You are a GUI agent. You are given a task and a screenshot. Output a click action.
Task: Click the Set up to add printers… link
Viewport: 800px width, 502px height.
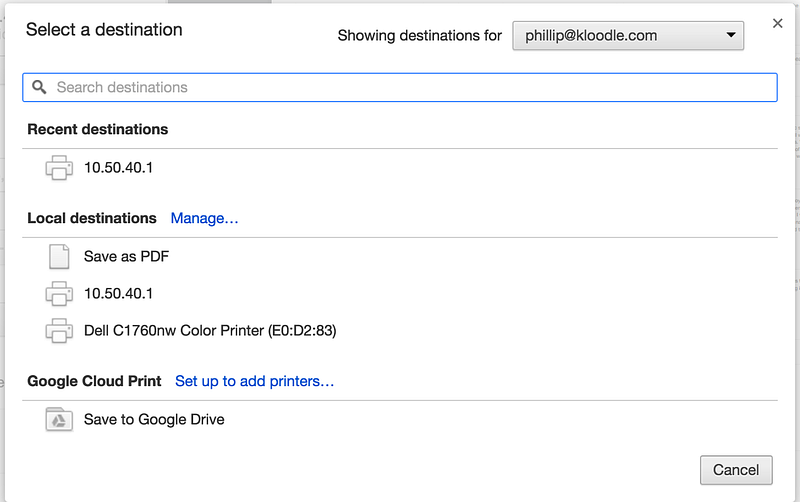click(254, 381)
